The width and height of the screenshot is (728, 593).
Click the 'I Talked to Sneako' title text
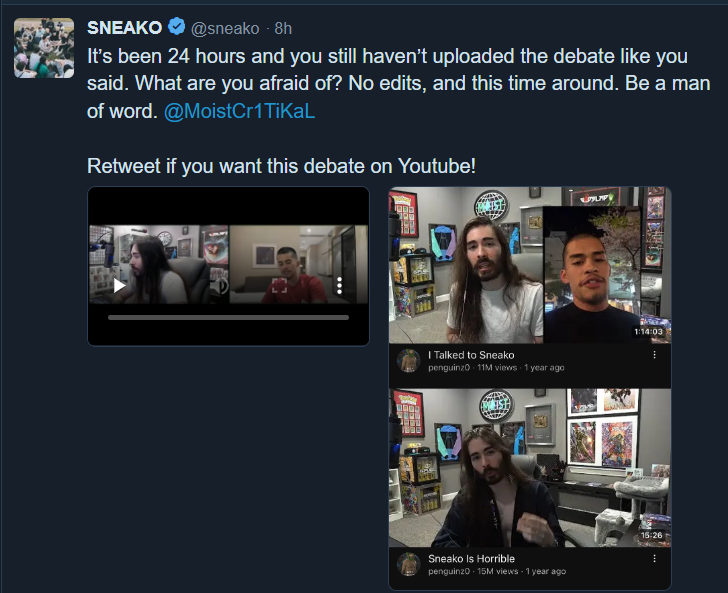click(471, 355)
